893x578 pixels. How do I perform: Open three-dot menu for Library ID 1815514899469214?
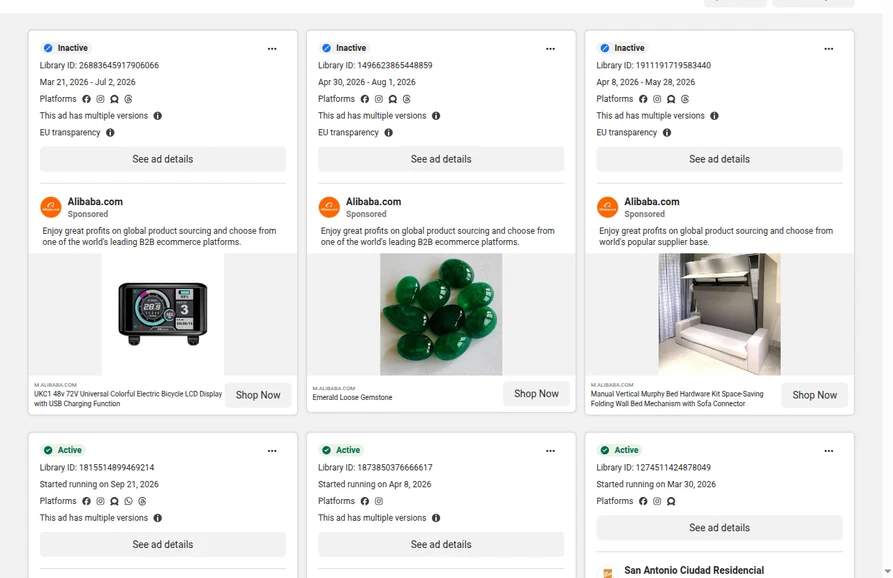point(272,450)
